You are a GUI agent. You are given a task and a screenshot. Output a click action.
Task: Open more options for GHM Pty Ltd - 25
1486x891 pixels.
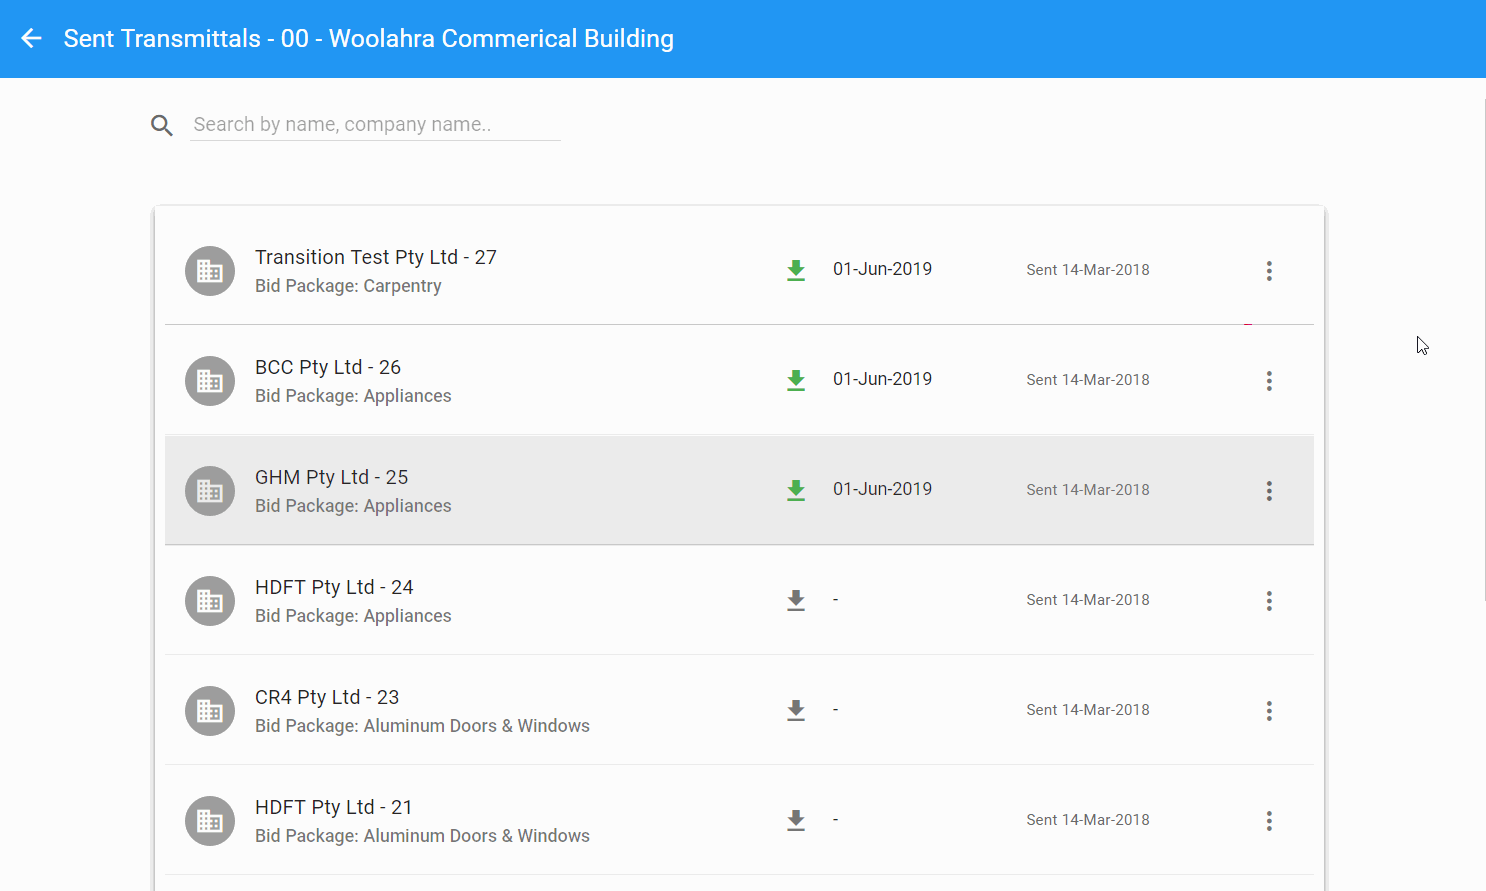click(1269, 491)
